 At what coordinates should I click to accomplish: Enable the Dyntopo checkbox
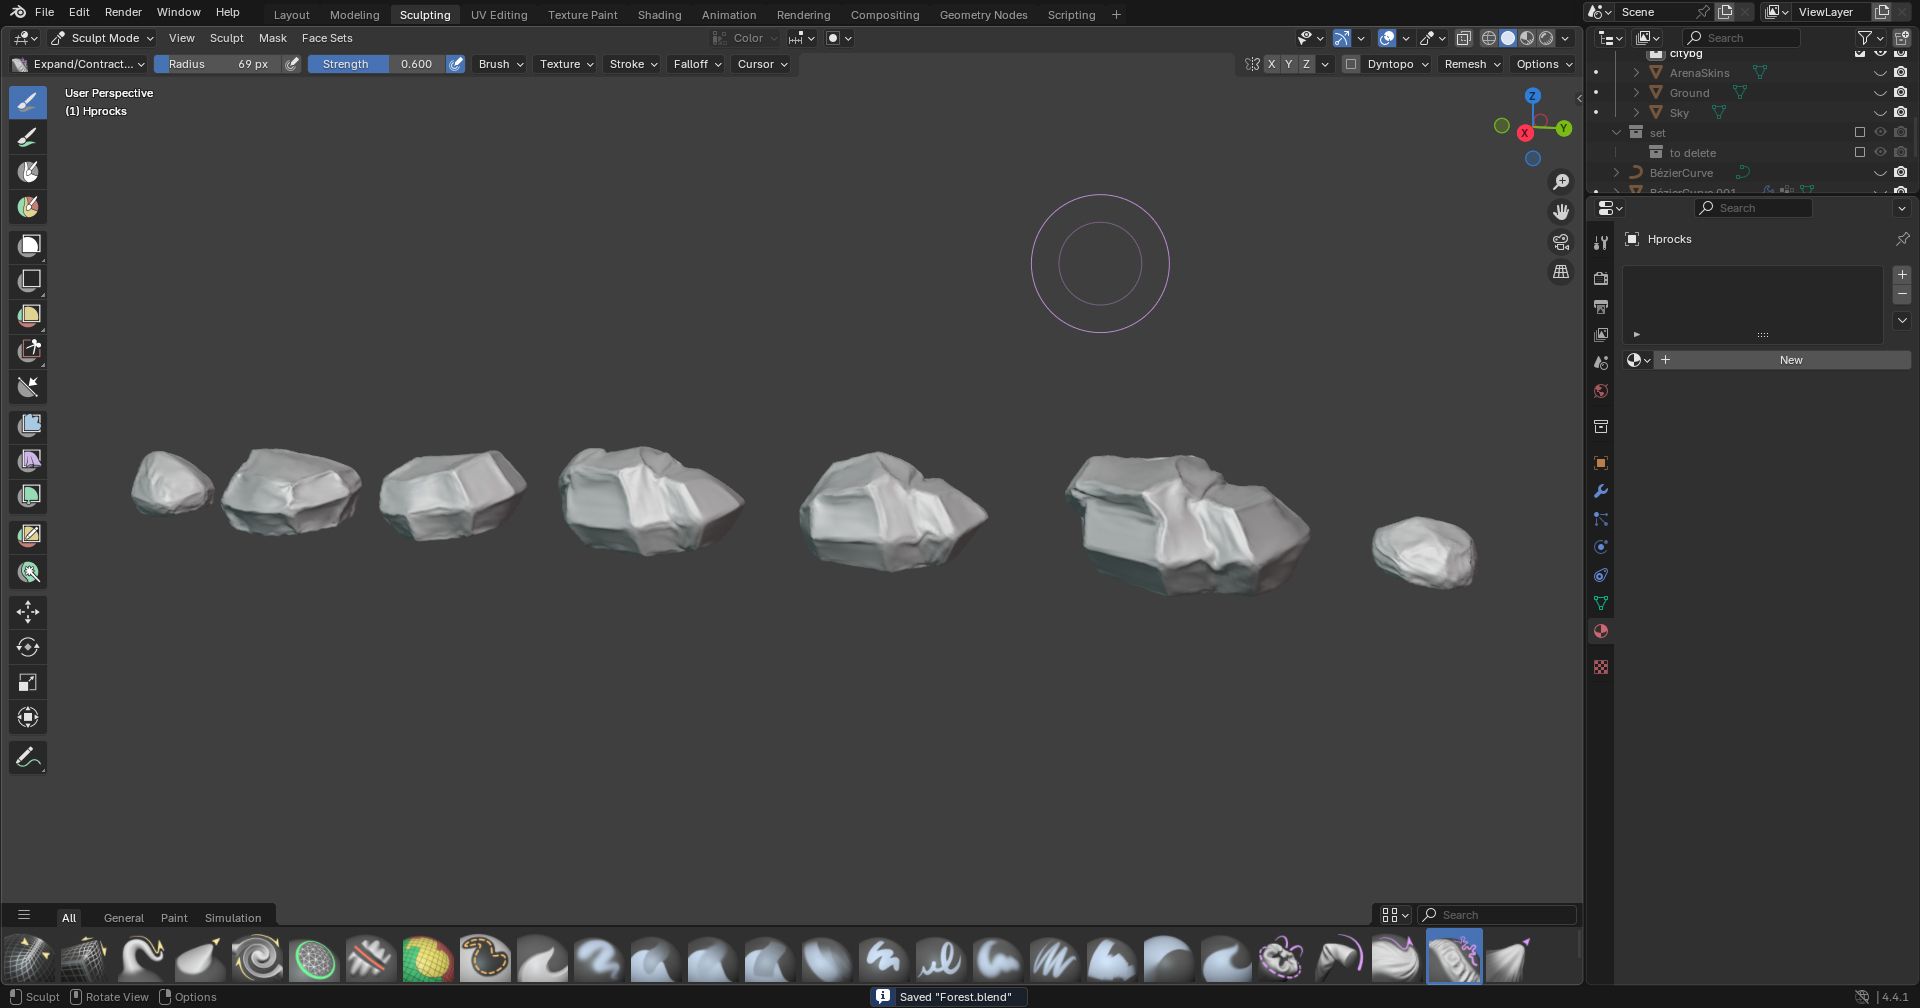[x=1351, y=64]
